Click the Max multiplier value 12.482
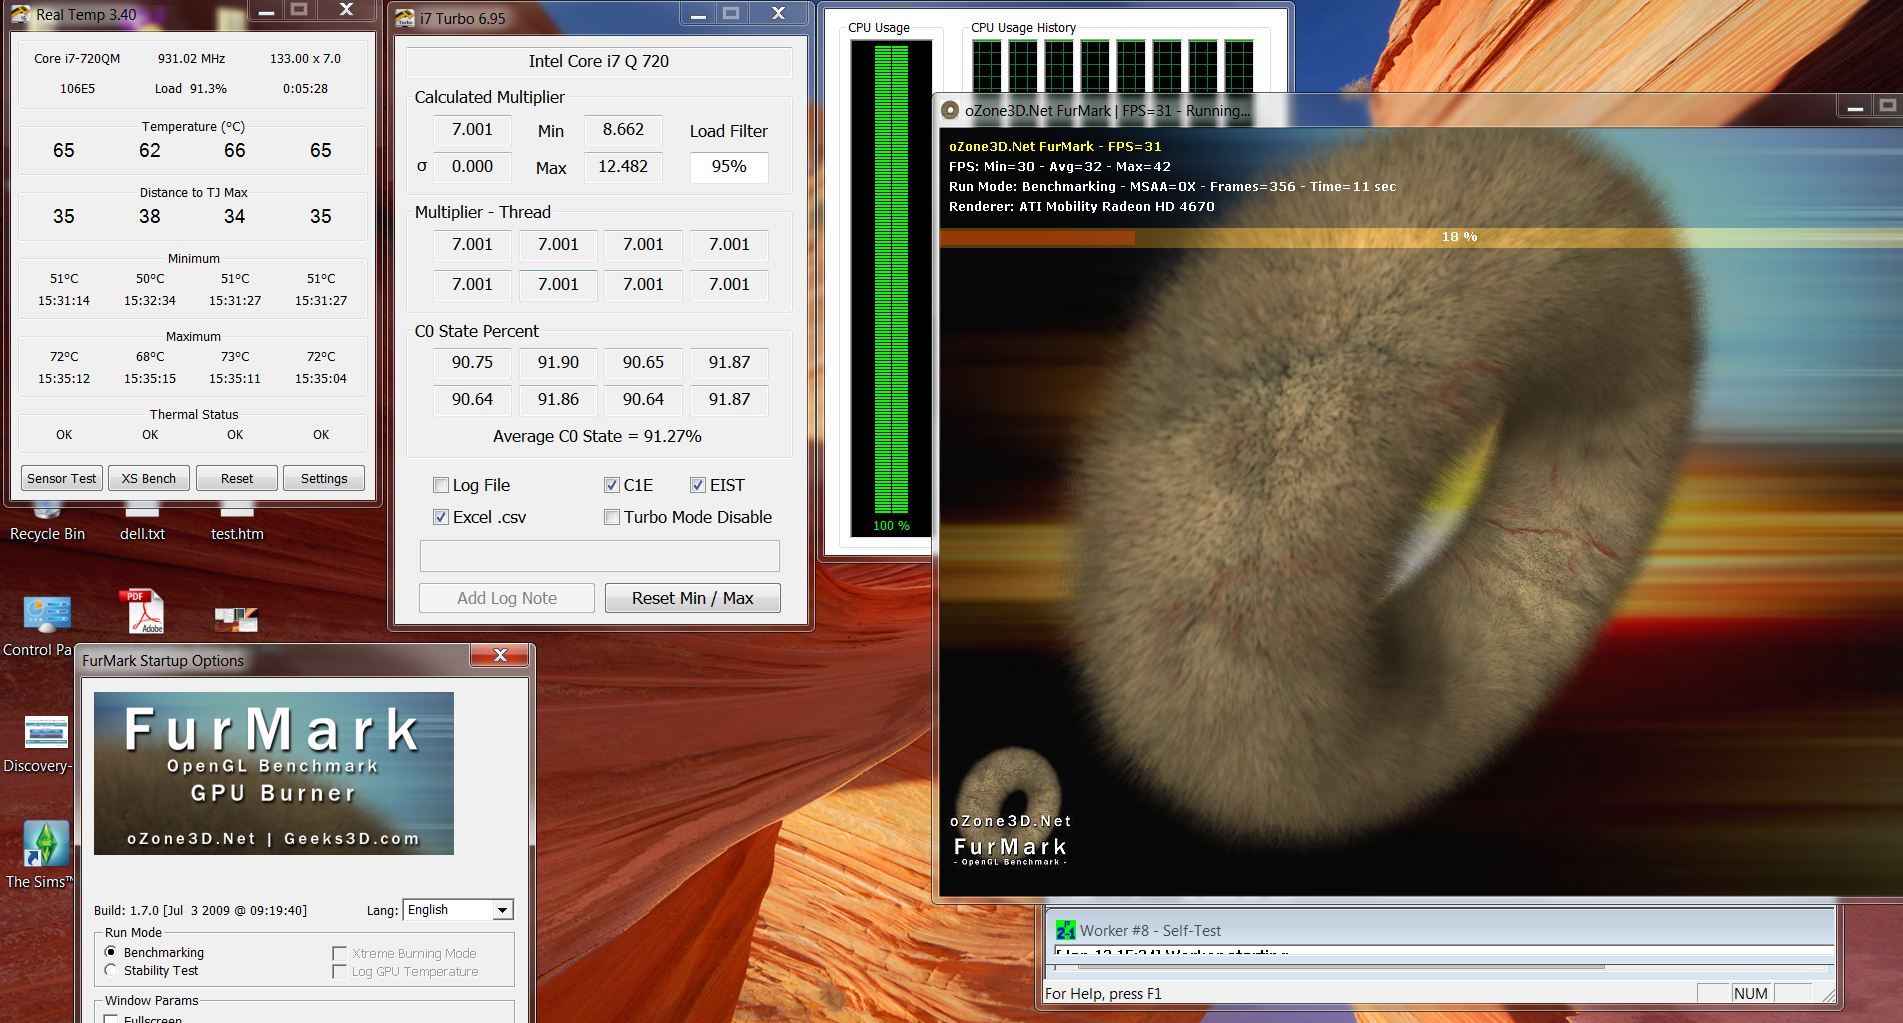 pyautogui.click(x=623, y=167)
